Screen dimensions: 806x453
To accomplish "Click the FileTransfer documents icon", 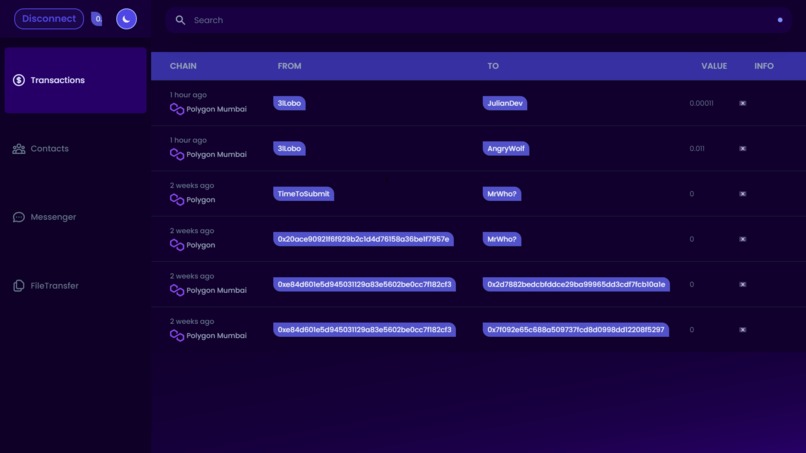I will (19, 285).
